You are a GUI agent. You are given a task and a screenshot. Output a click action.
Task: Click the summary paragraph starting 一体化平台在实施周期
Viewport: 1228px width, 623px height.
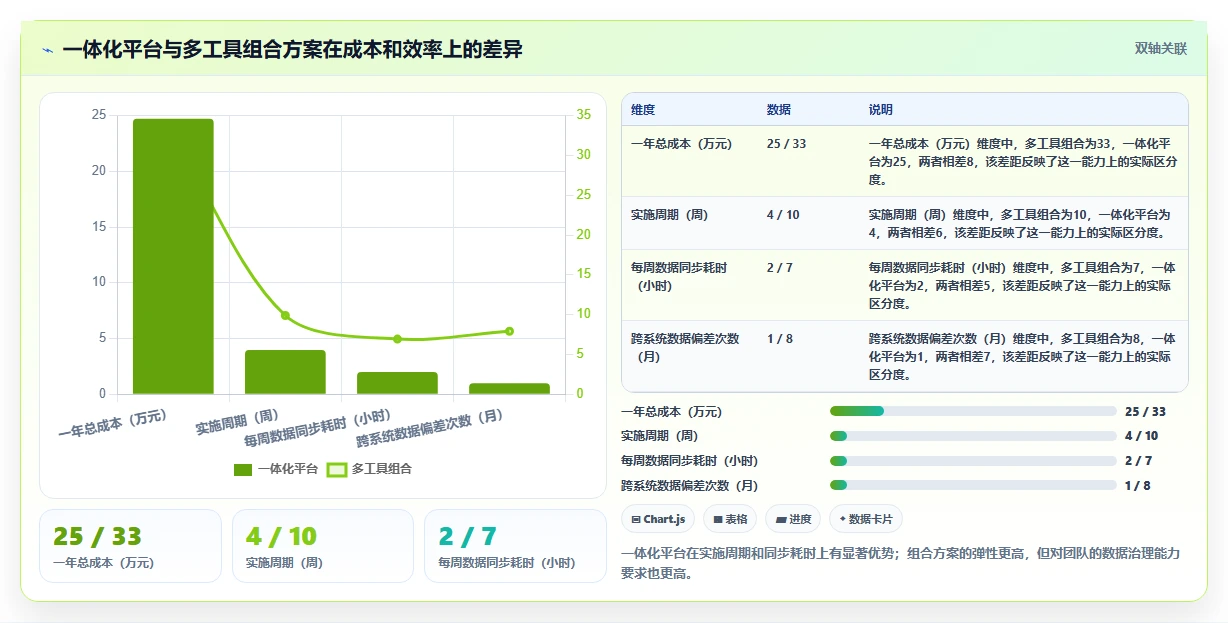click(x=900, y=564)
